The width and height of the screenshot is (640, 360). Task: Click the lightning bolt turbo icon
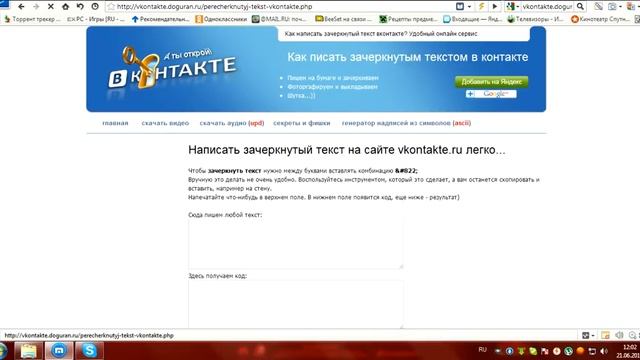coord(482,7)
